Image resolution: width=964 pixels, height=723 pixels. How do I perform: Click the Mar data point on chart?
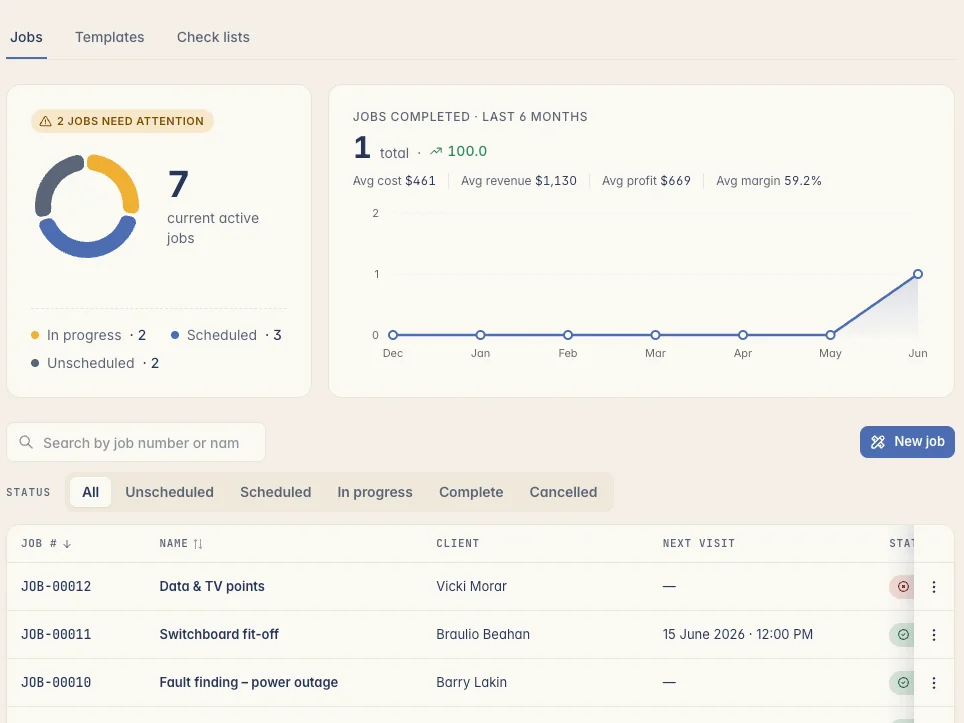coord(655,335)
